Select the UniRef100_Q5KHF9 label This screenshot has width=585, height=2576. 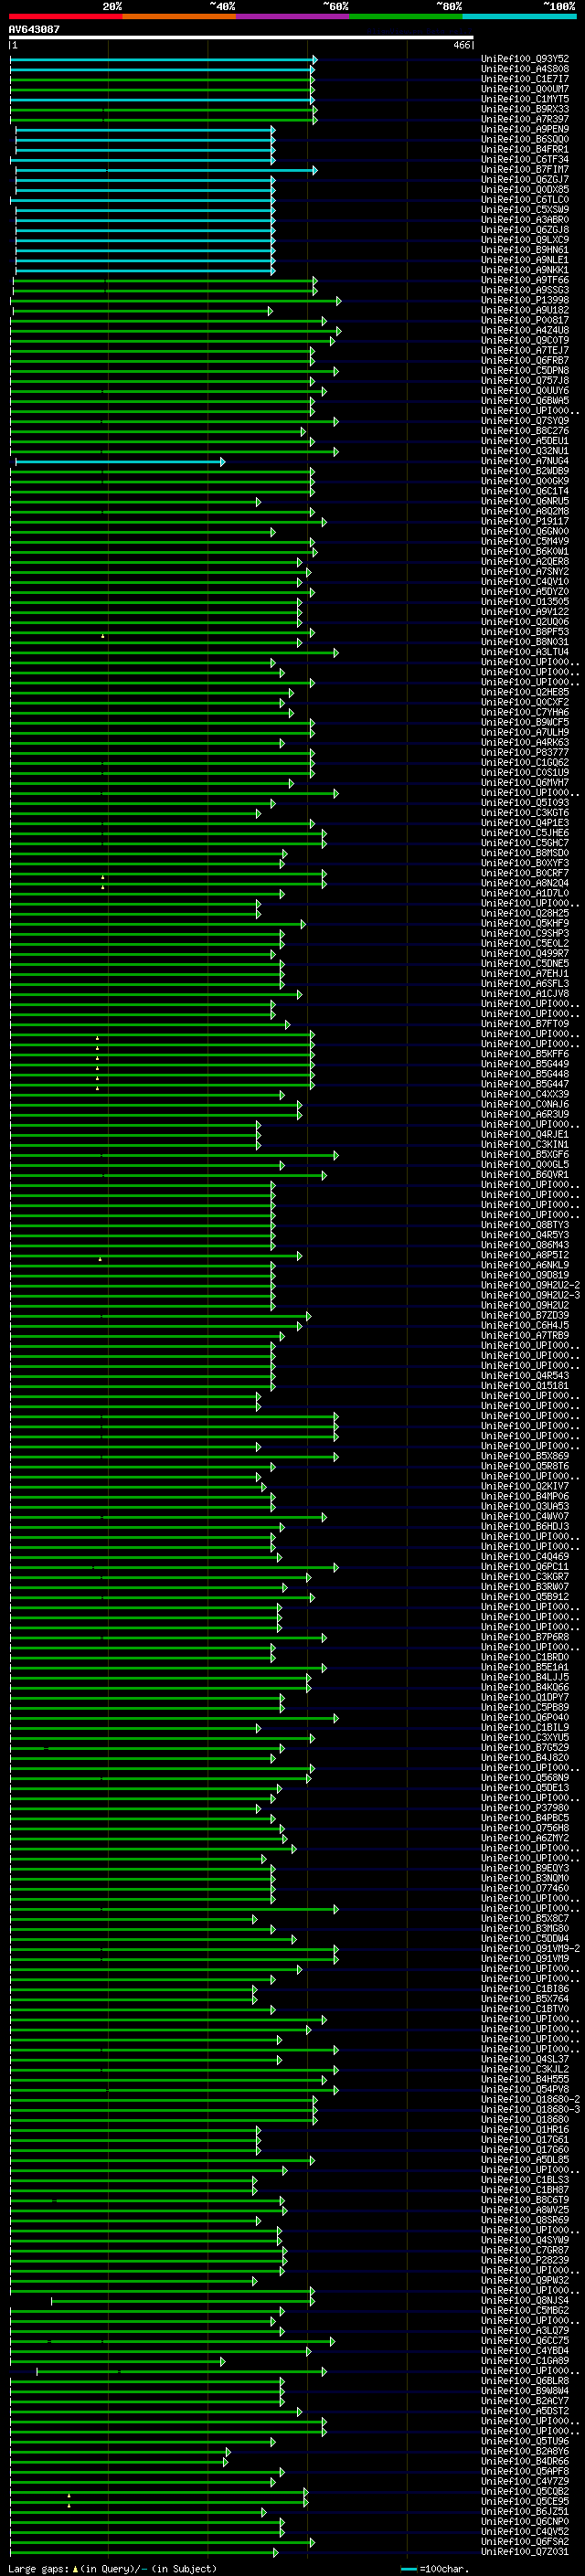click(525, 924)
